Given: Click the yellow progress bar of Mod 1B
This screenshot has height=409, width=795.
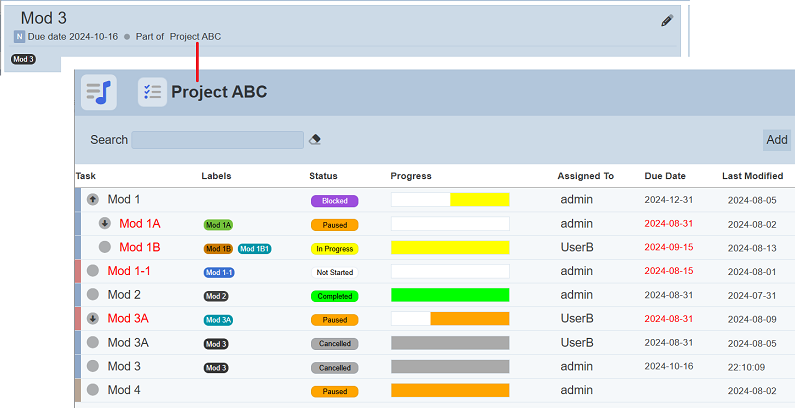Looking at the screenshot, I should tap(449, 248).
